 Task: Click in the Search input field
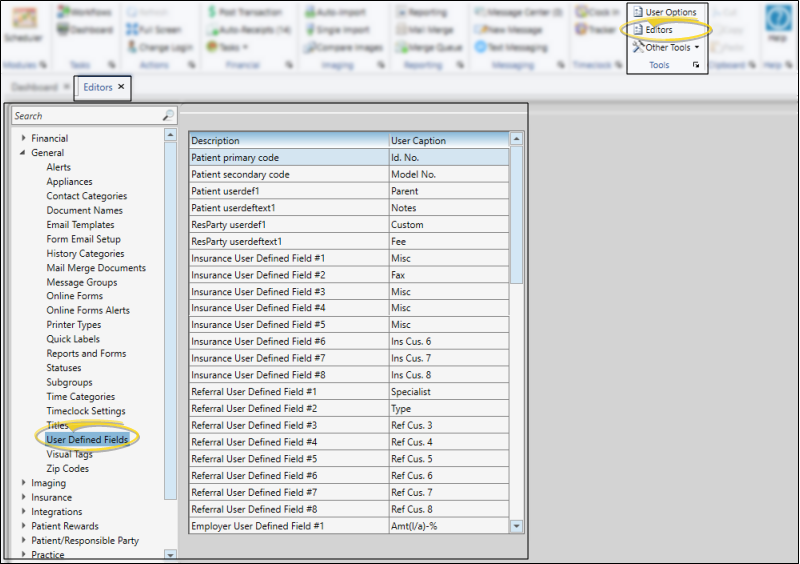coord(85,116)
